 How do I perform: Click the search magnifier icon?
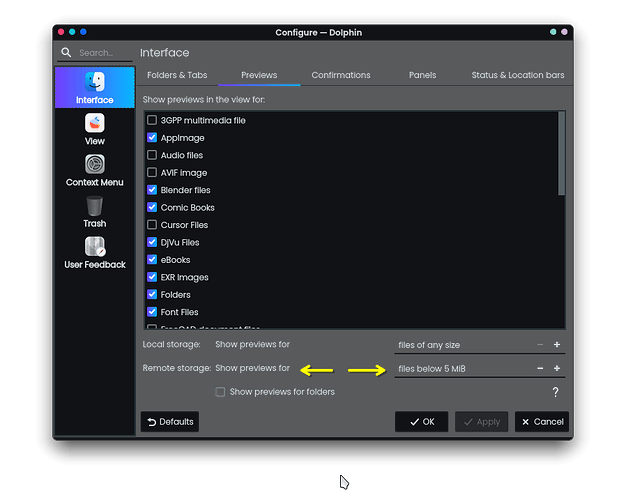coord(66,52)
